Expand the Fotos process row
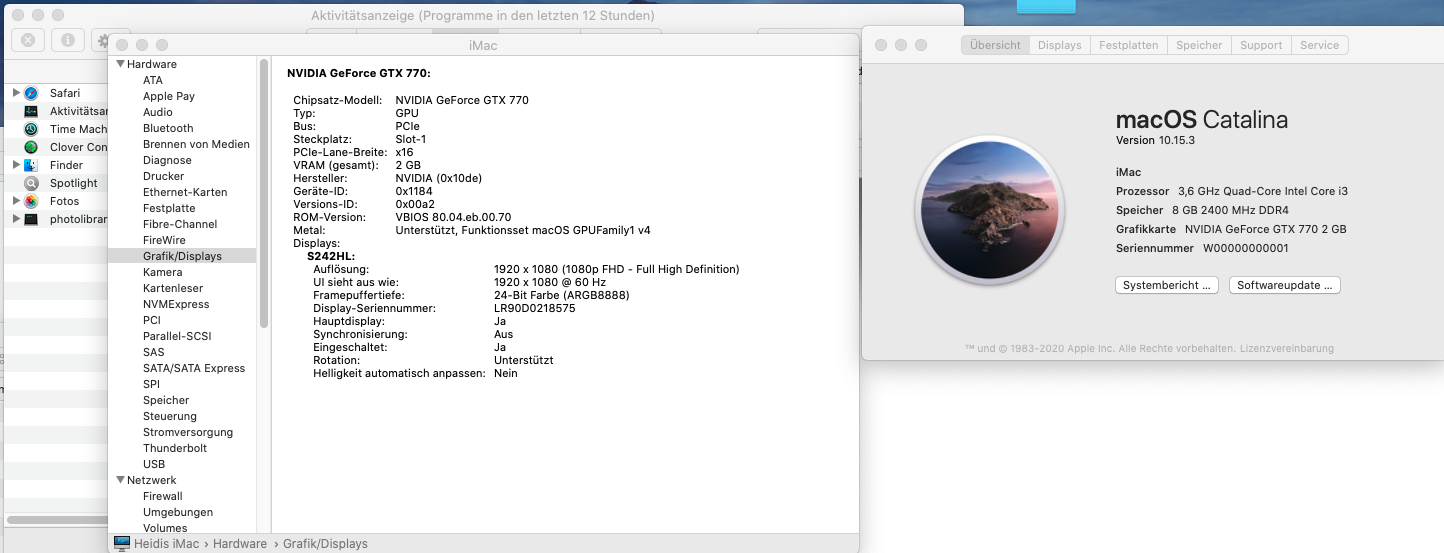 pos(16,201)
